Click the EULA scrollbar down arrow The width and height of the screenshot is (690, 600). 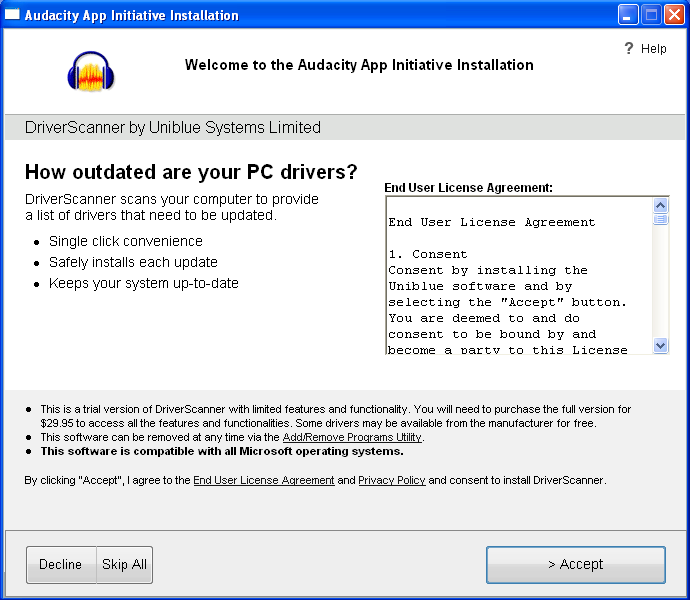click(x=660, y=345)
